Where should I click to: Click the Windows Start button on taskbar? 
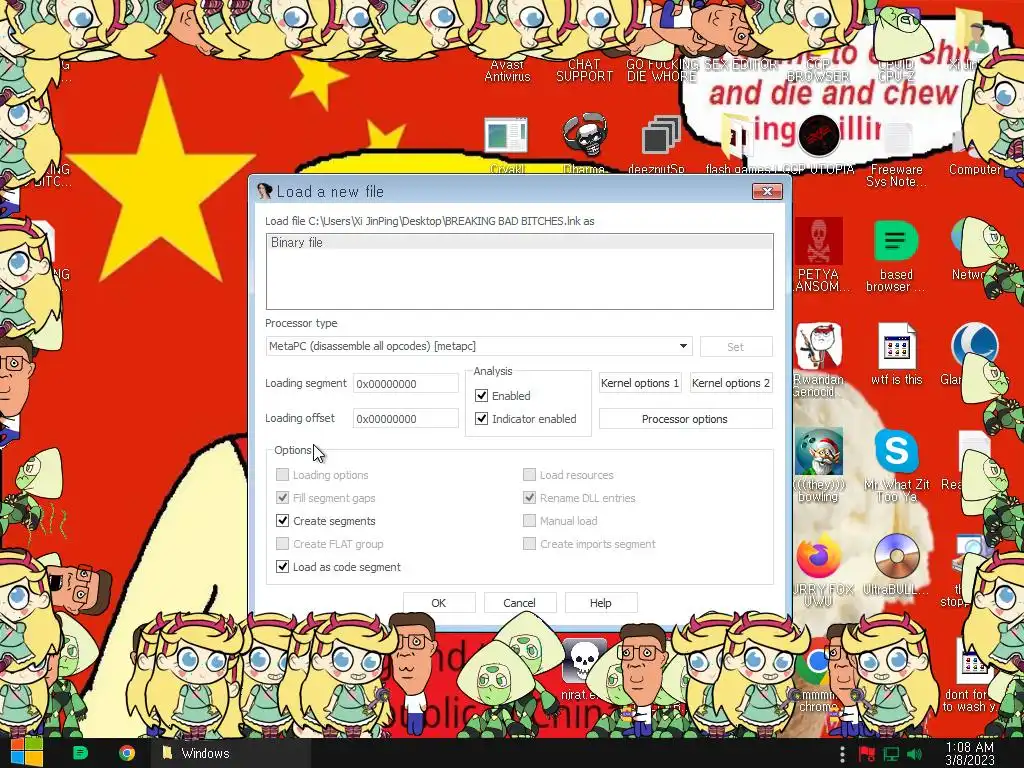(x=25, y=752)
